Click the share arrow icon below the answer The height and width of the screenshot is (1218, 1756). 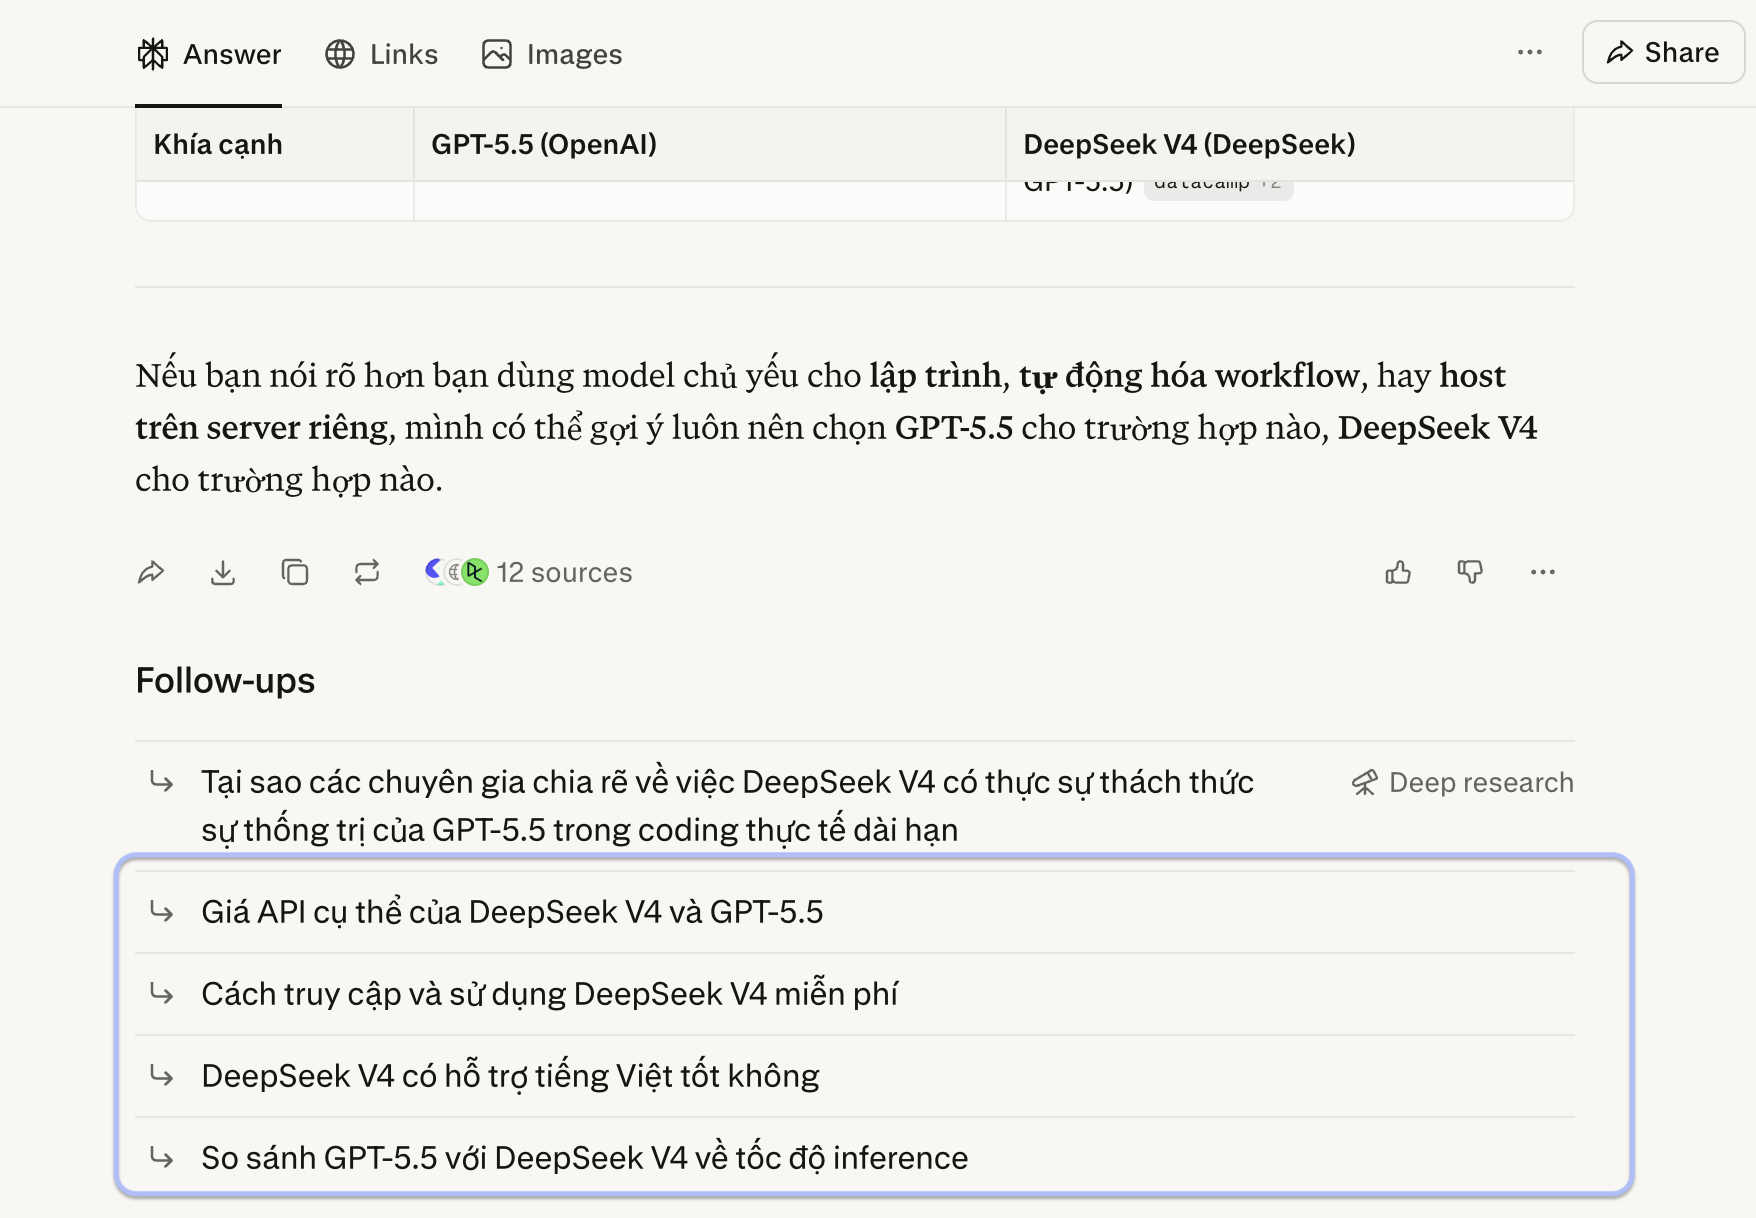click(x=151, y=572)
